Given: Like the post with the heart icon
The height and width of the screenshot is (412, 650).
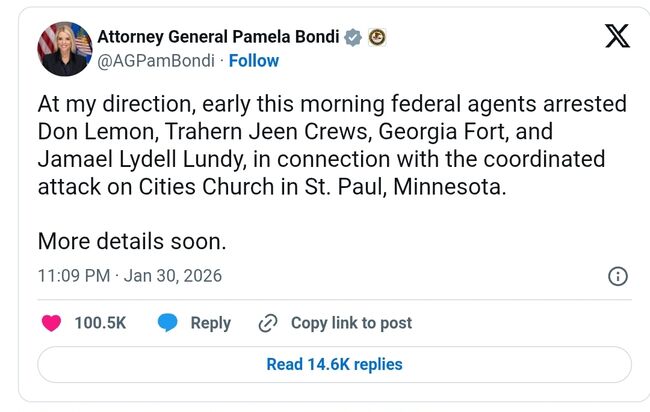Looking at the screenshot, I should (x=51, y=323).
